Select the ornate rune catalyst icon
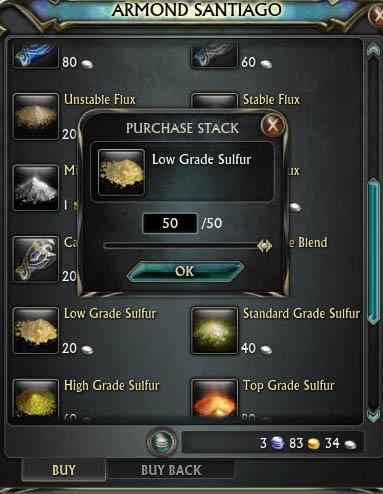 [x=36, y=259]
